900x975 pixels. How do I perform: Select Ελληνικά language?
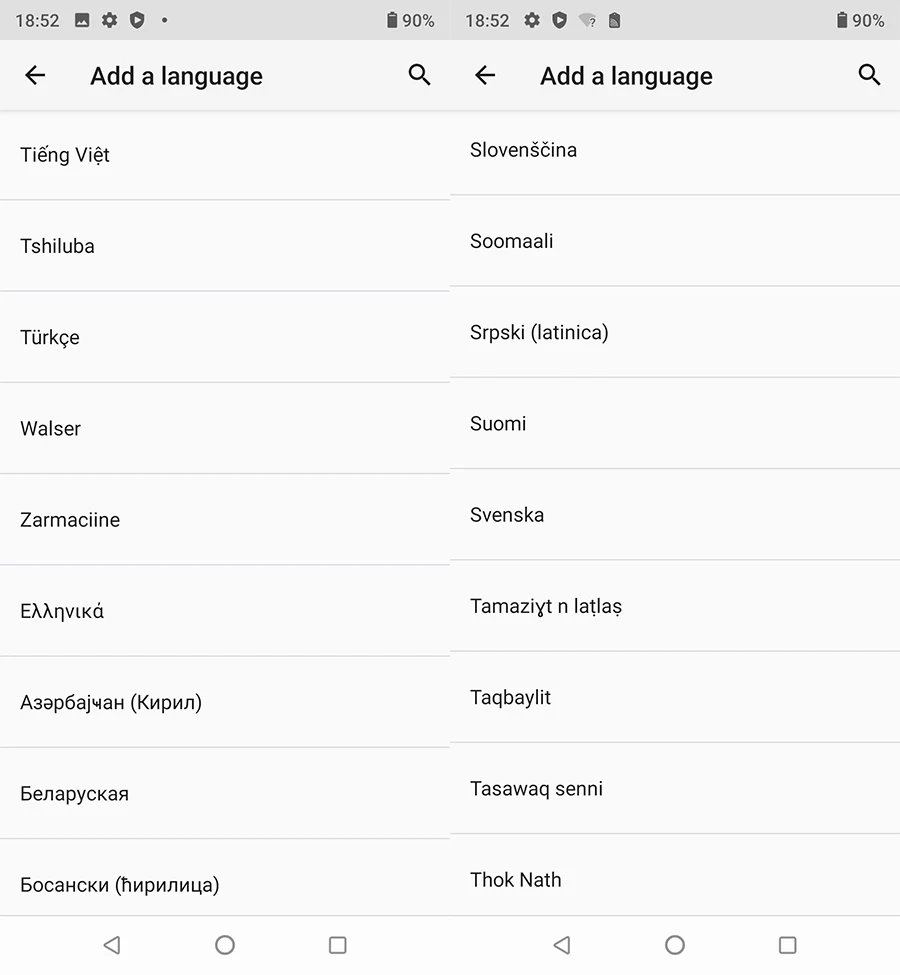pos(62,611)
